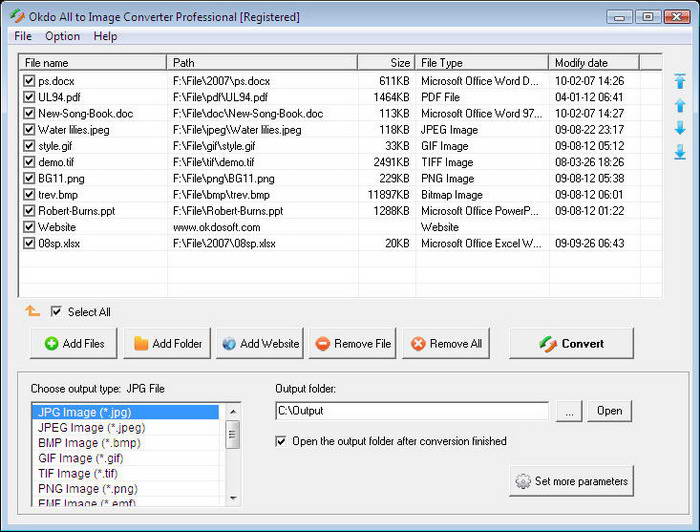This screenshot has height=532, width=700.
Task: Toggle the Website row checkbox
Action: pos(29,227)
